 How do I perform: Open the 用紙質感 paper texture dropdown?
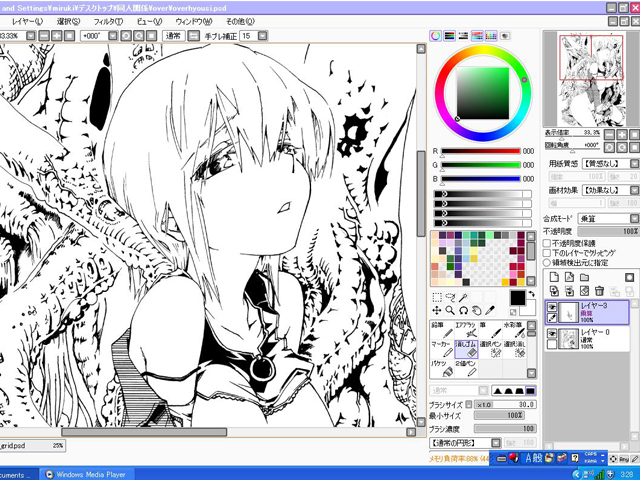pyautogui.click(x=634, y=164)
